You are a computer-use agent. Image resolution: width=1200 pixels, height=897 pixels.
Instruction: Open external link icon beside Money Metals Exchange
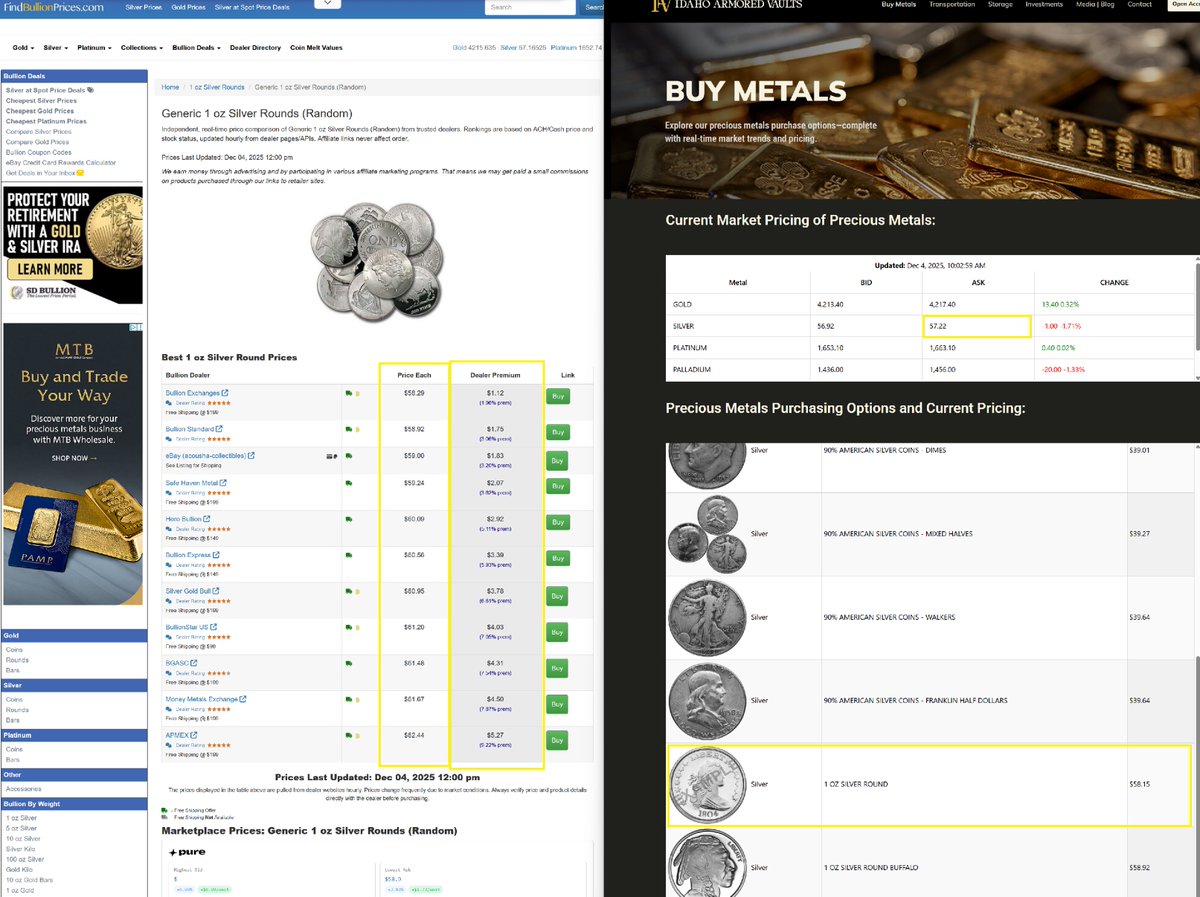point(243,699)
